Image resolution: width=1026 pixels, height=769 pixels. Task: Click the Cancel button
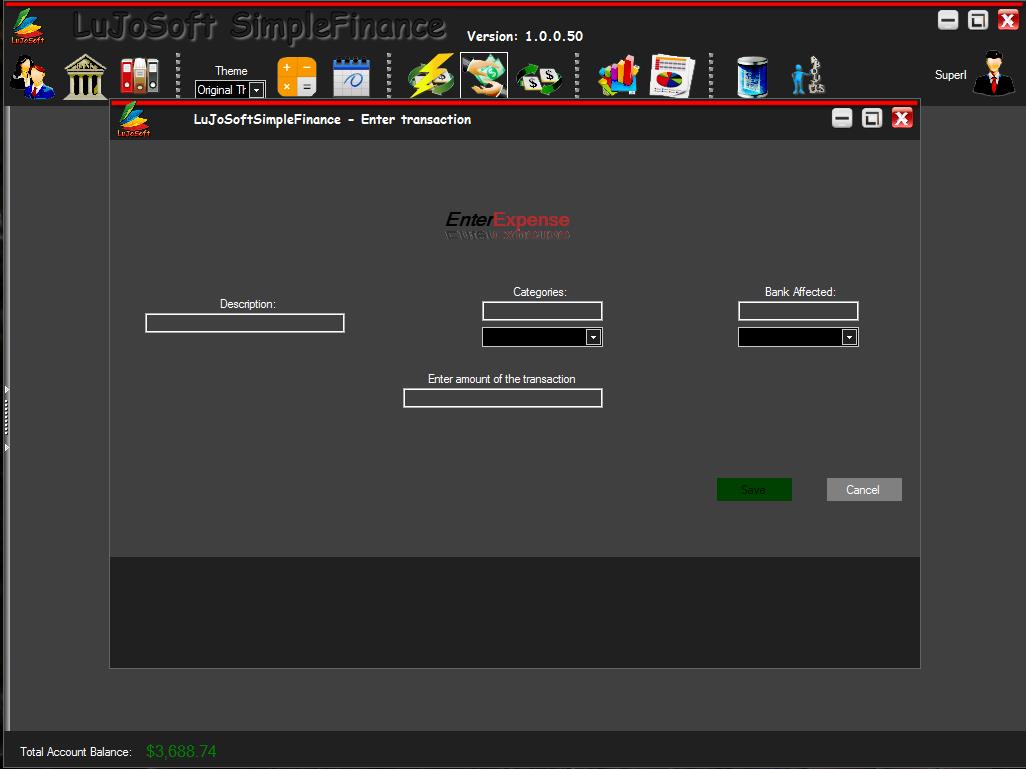pyautogui.click(x=864, y=490)
